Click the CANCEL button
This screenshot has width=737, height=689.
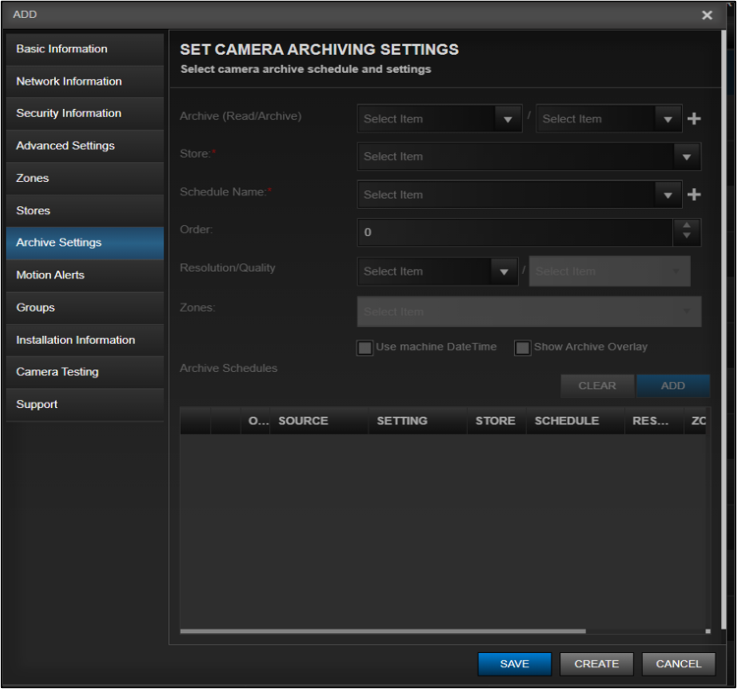click(x=678, y=664)
